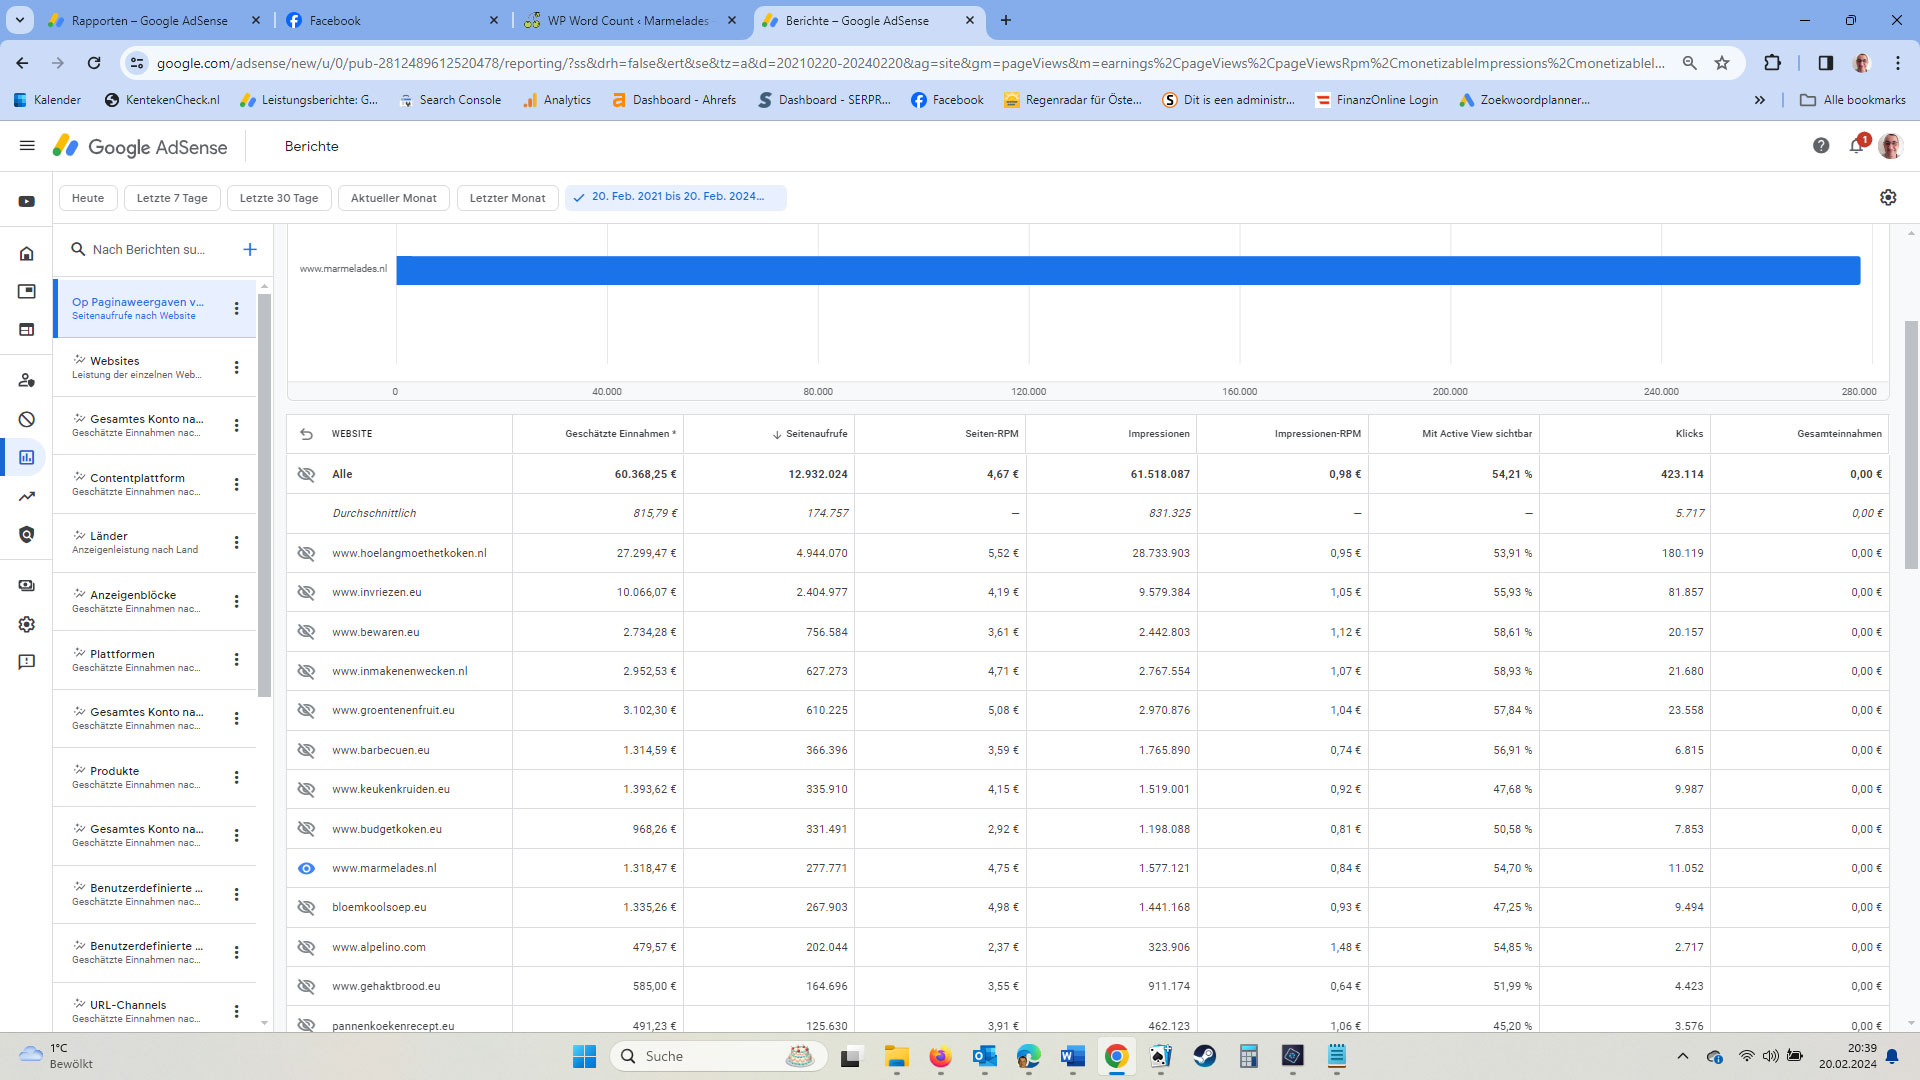Select Letzter Monat date range

[508, 198]
